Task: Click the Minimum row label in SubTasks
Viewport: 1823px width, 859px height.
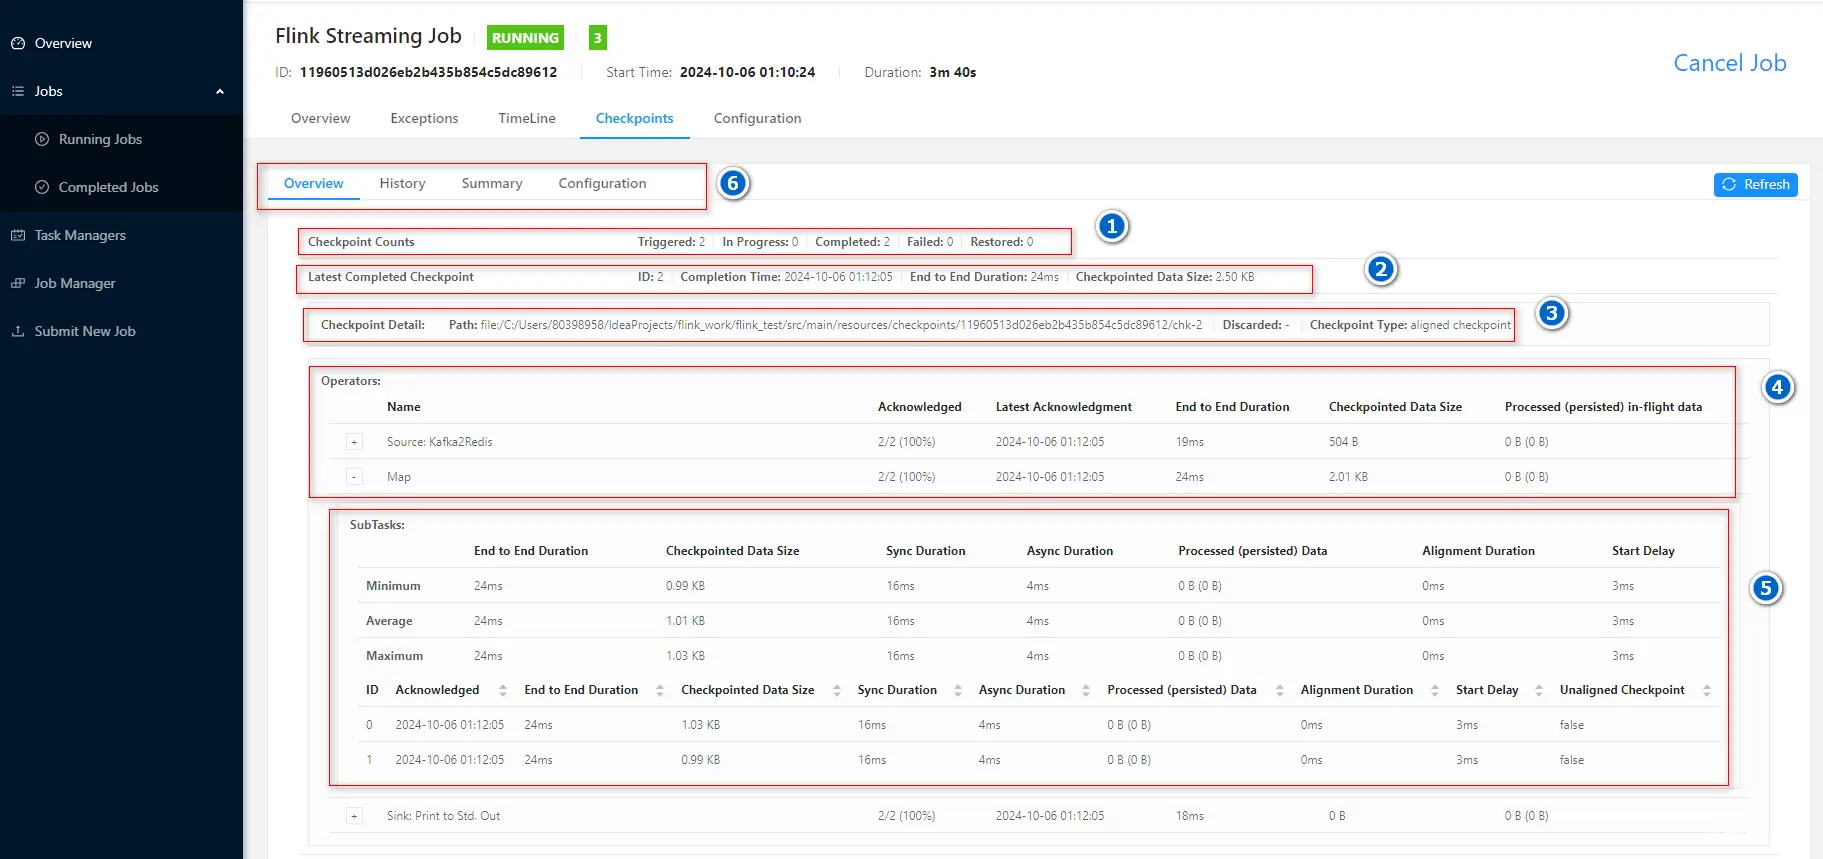Action: pyautogui.click(x=393, y=586)
